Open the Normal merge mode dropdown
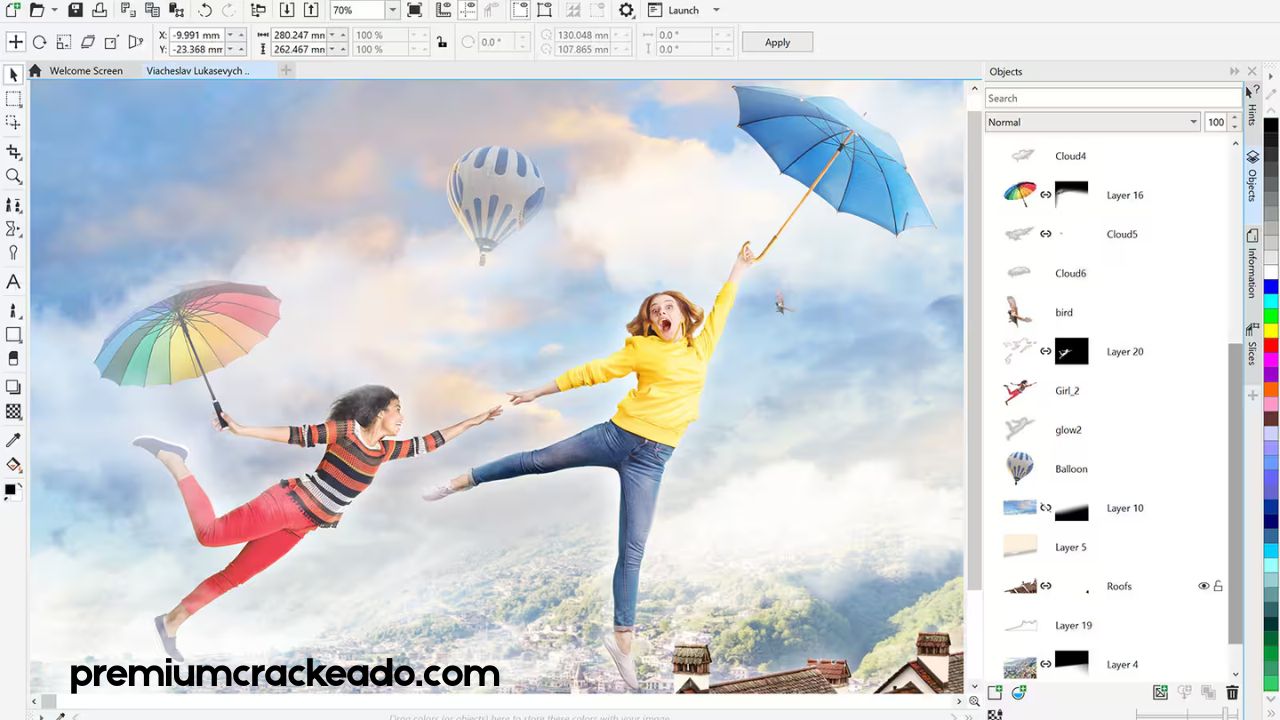 (1193, 122)
